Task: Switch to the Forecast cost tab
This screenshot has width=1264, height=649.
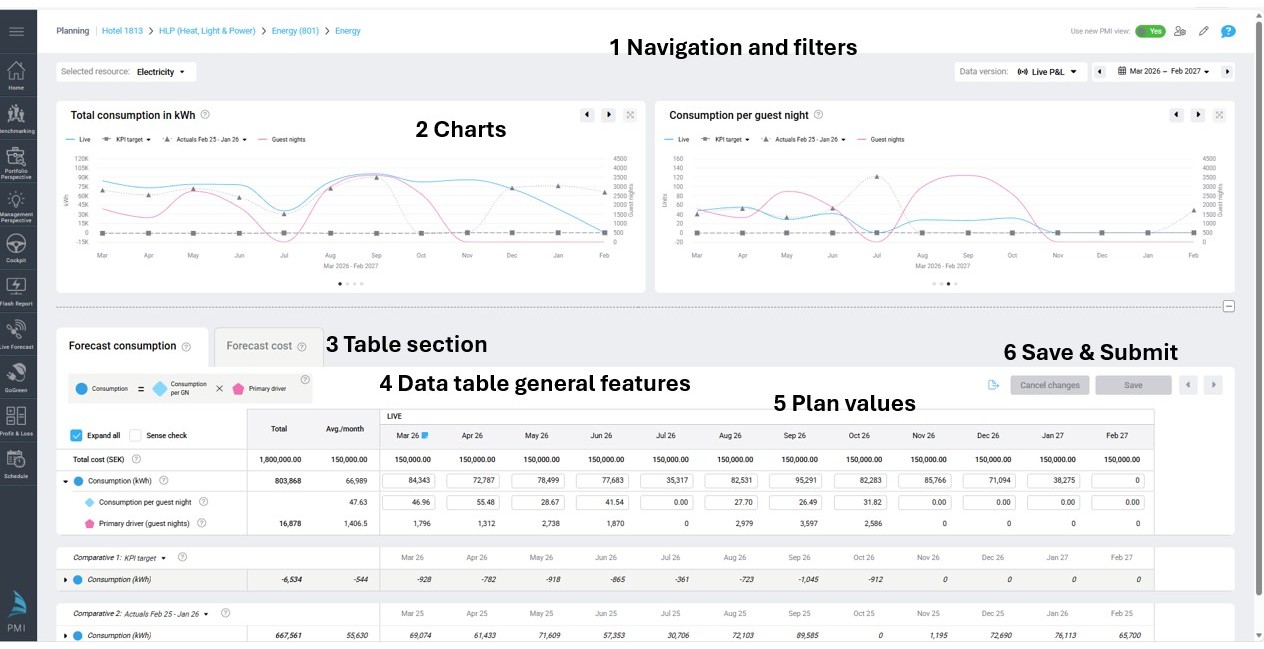Action: [266, 346]
